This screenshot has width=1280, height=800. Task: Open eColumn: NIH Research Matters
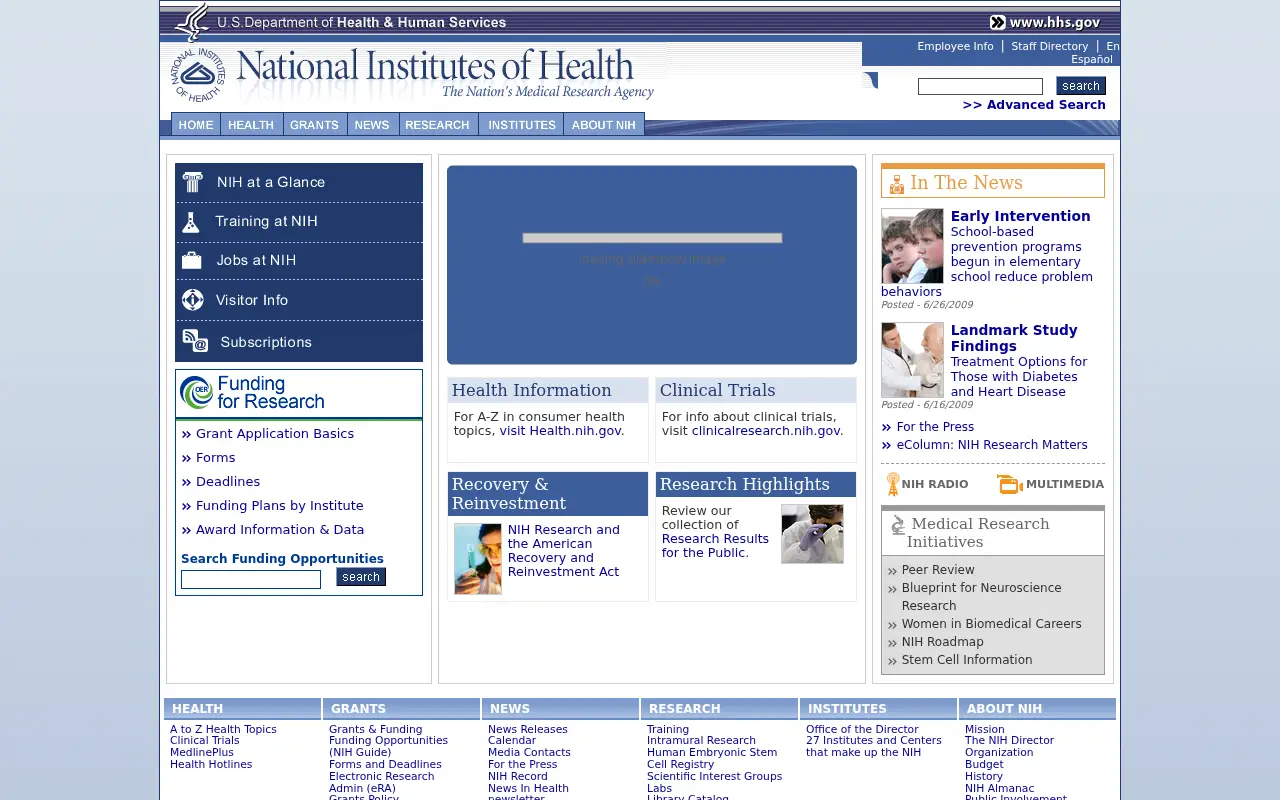(x=992, y=445)
